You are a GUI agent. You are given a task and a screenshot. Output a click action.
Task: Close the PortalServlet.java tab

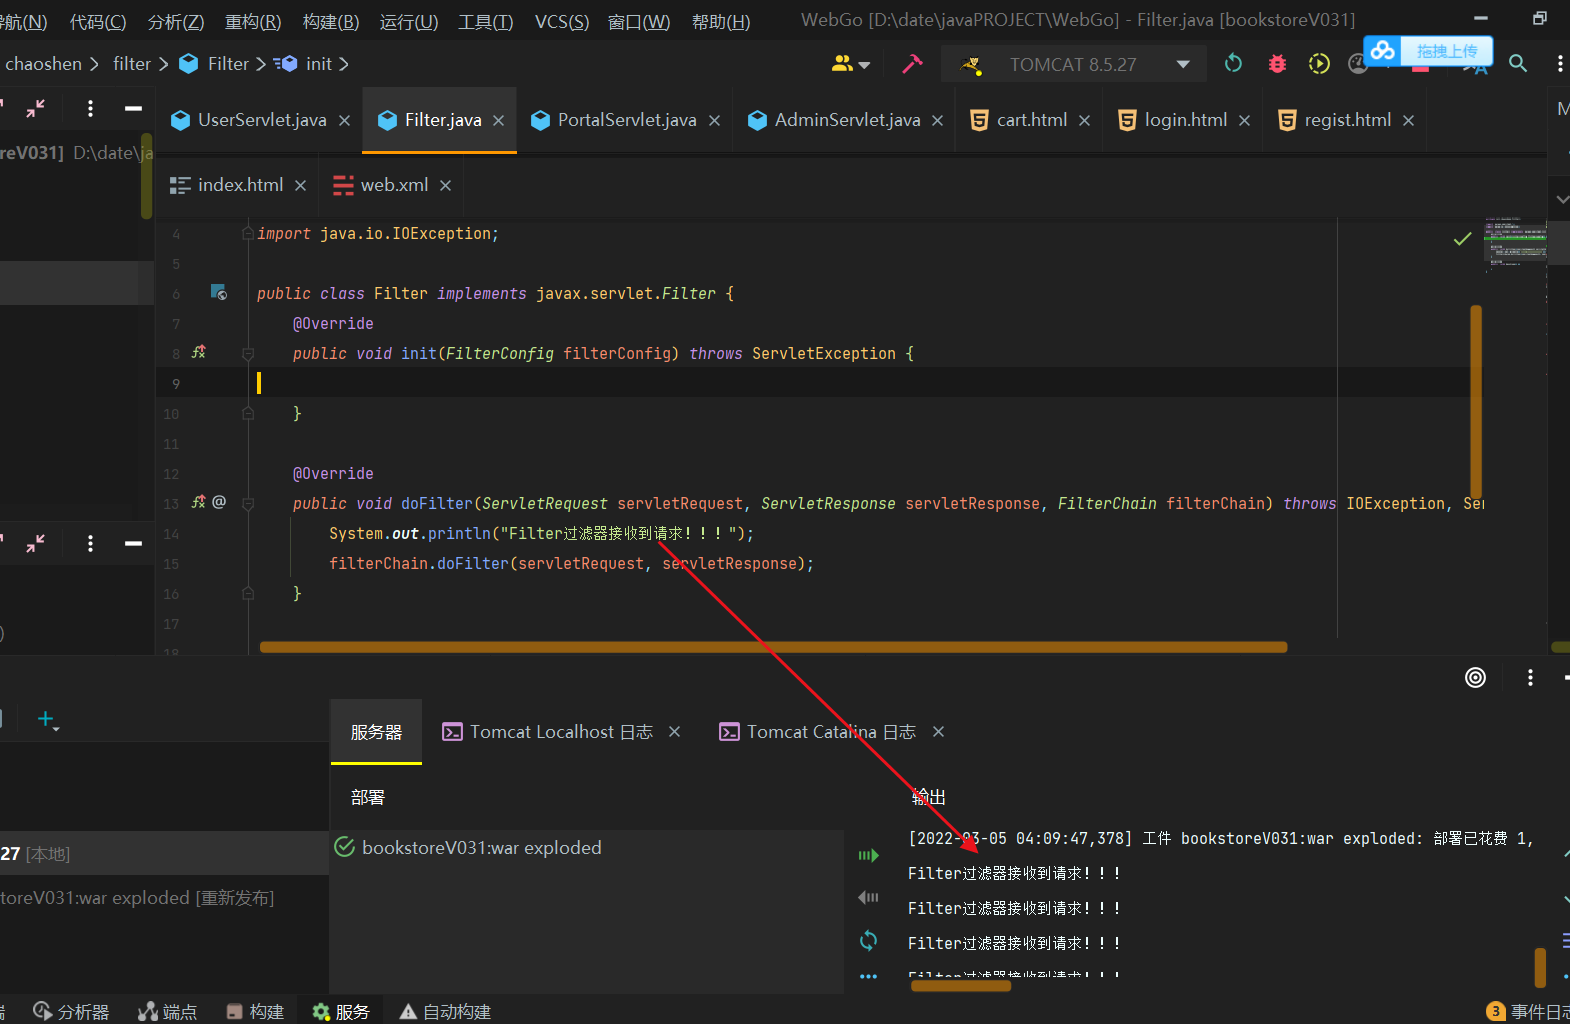714,121
